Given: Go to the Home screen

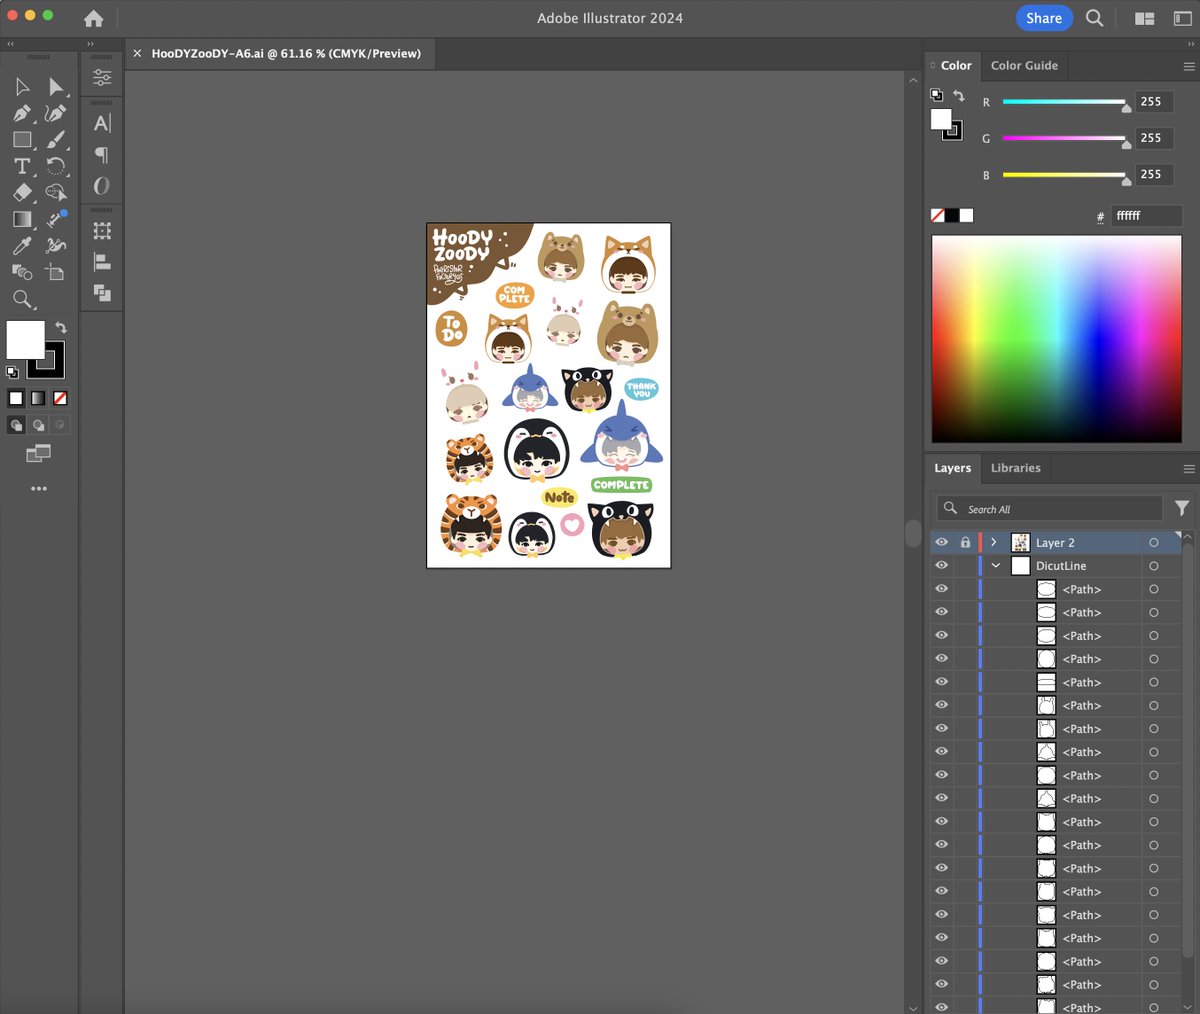Looking at the screenshot, I should 94,18.
